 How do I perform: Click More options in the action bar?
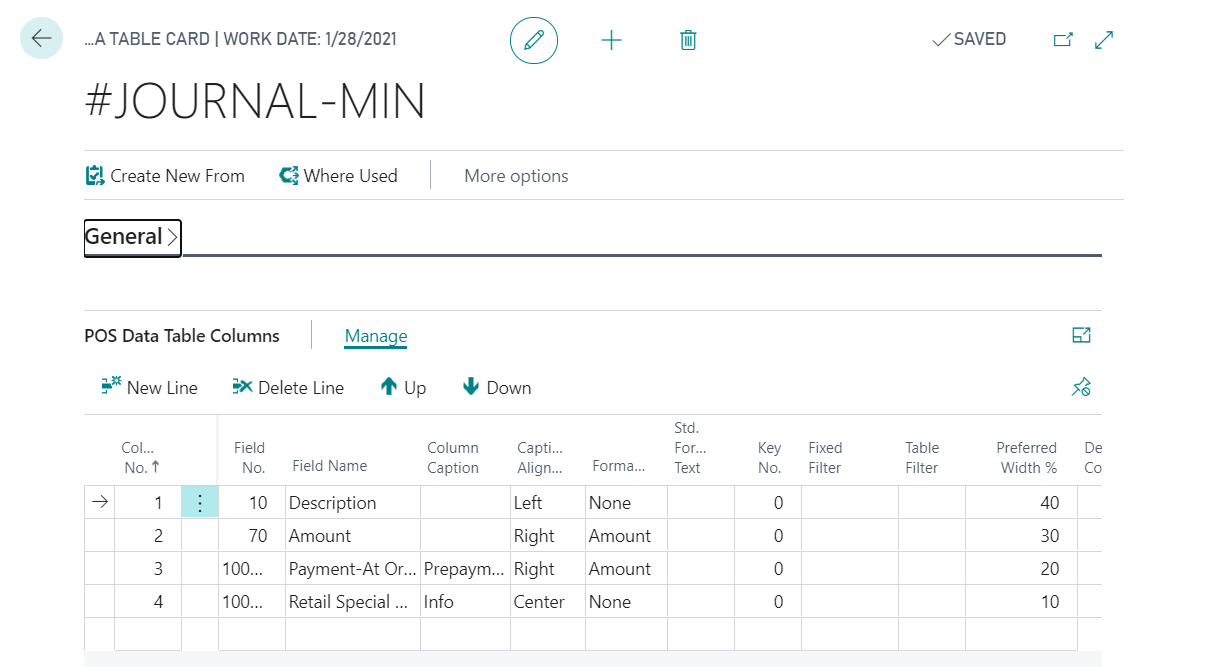(x=516, y=176)
